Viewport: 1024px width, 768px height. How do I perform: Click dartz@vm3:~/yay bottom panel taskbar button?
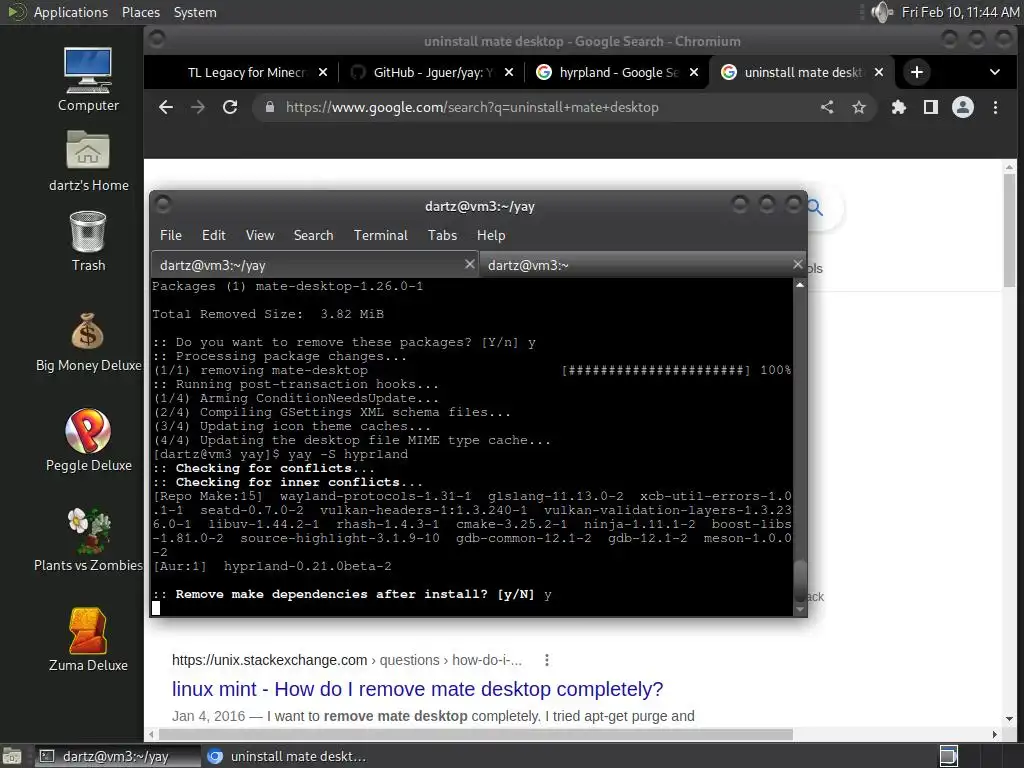pyautogui.click(x=118, y=756)
